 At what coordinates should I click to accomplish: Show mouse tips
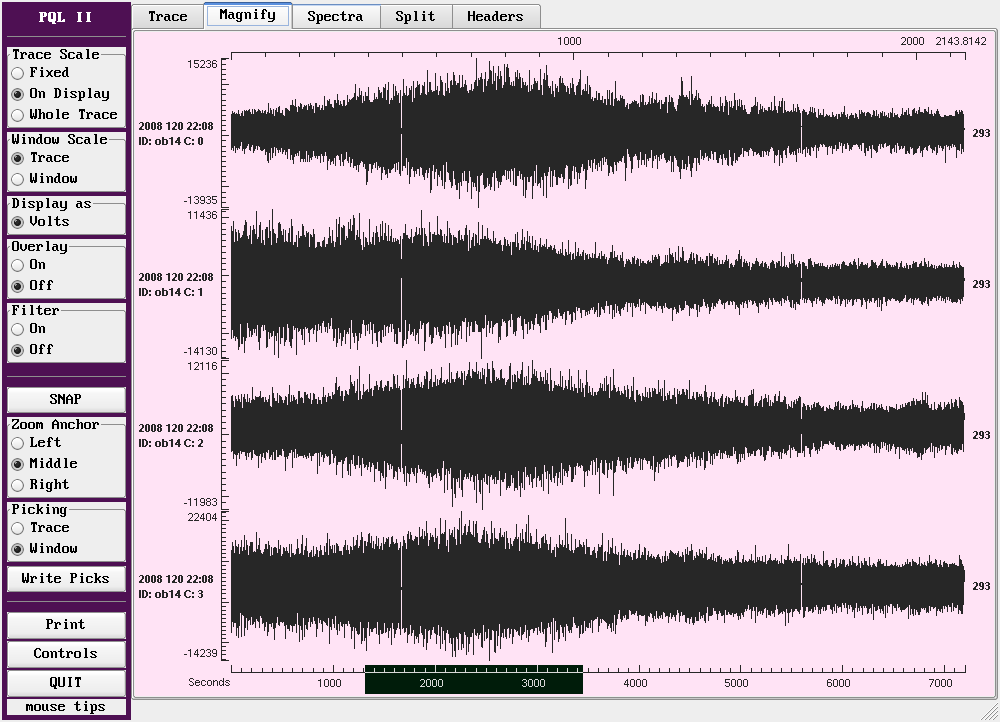66,707
